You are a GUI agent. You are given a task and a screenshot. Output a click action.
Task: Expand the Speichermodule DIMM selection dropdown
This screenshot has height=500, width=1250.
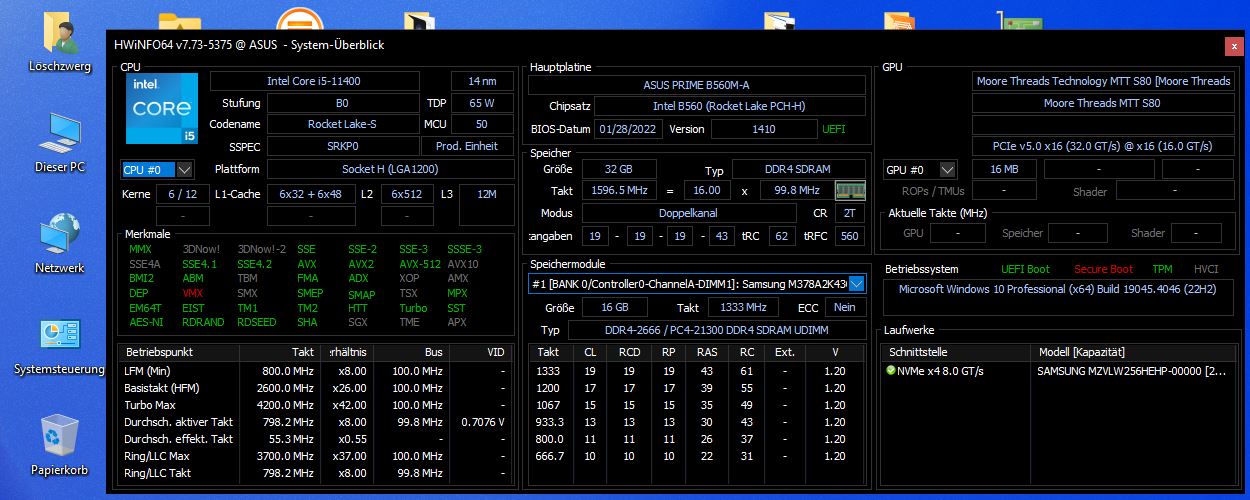click(x=856, y=284)
